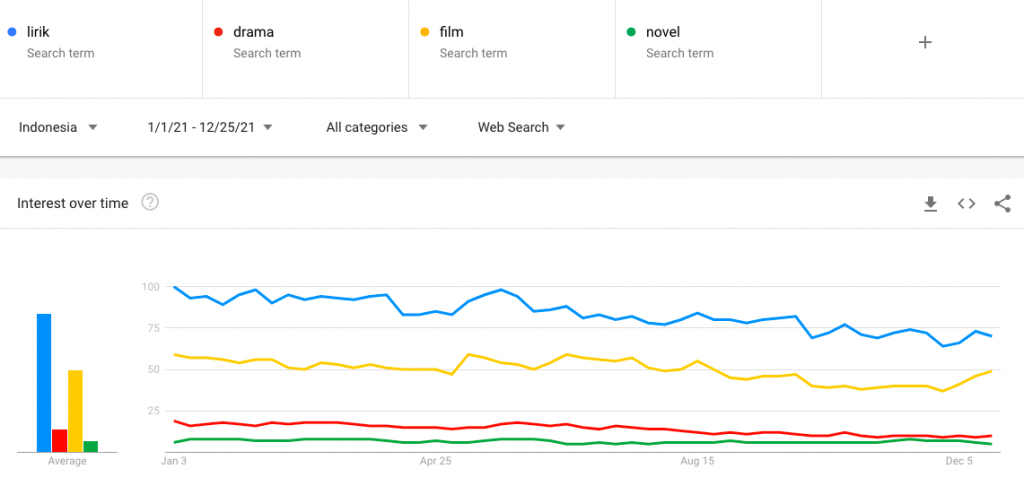
Task: Change the 1/1/21 - 12/25/21 date range
Action: click(210, 127)
